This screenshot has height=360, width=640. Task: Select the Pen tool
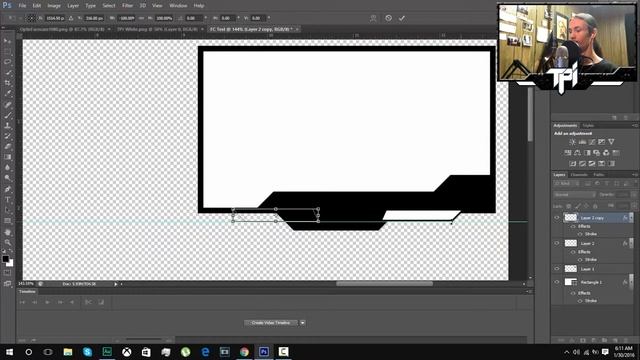[7, 189]
